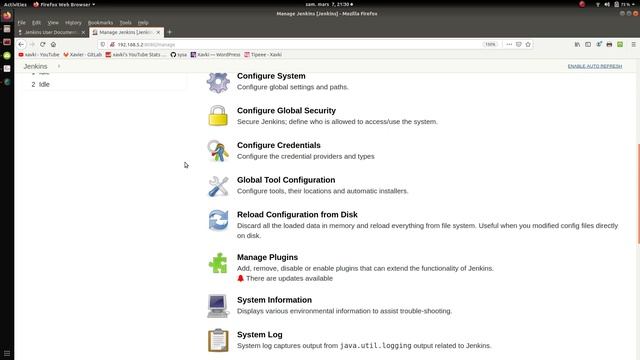Open the Global Tool Configuration link
Image resolution: width=640 pixels, height=360 pixels.
tap(286, 180)
